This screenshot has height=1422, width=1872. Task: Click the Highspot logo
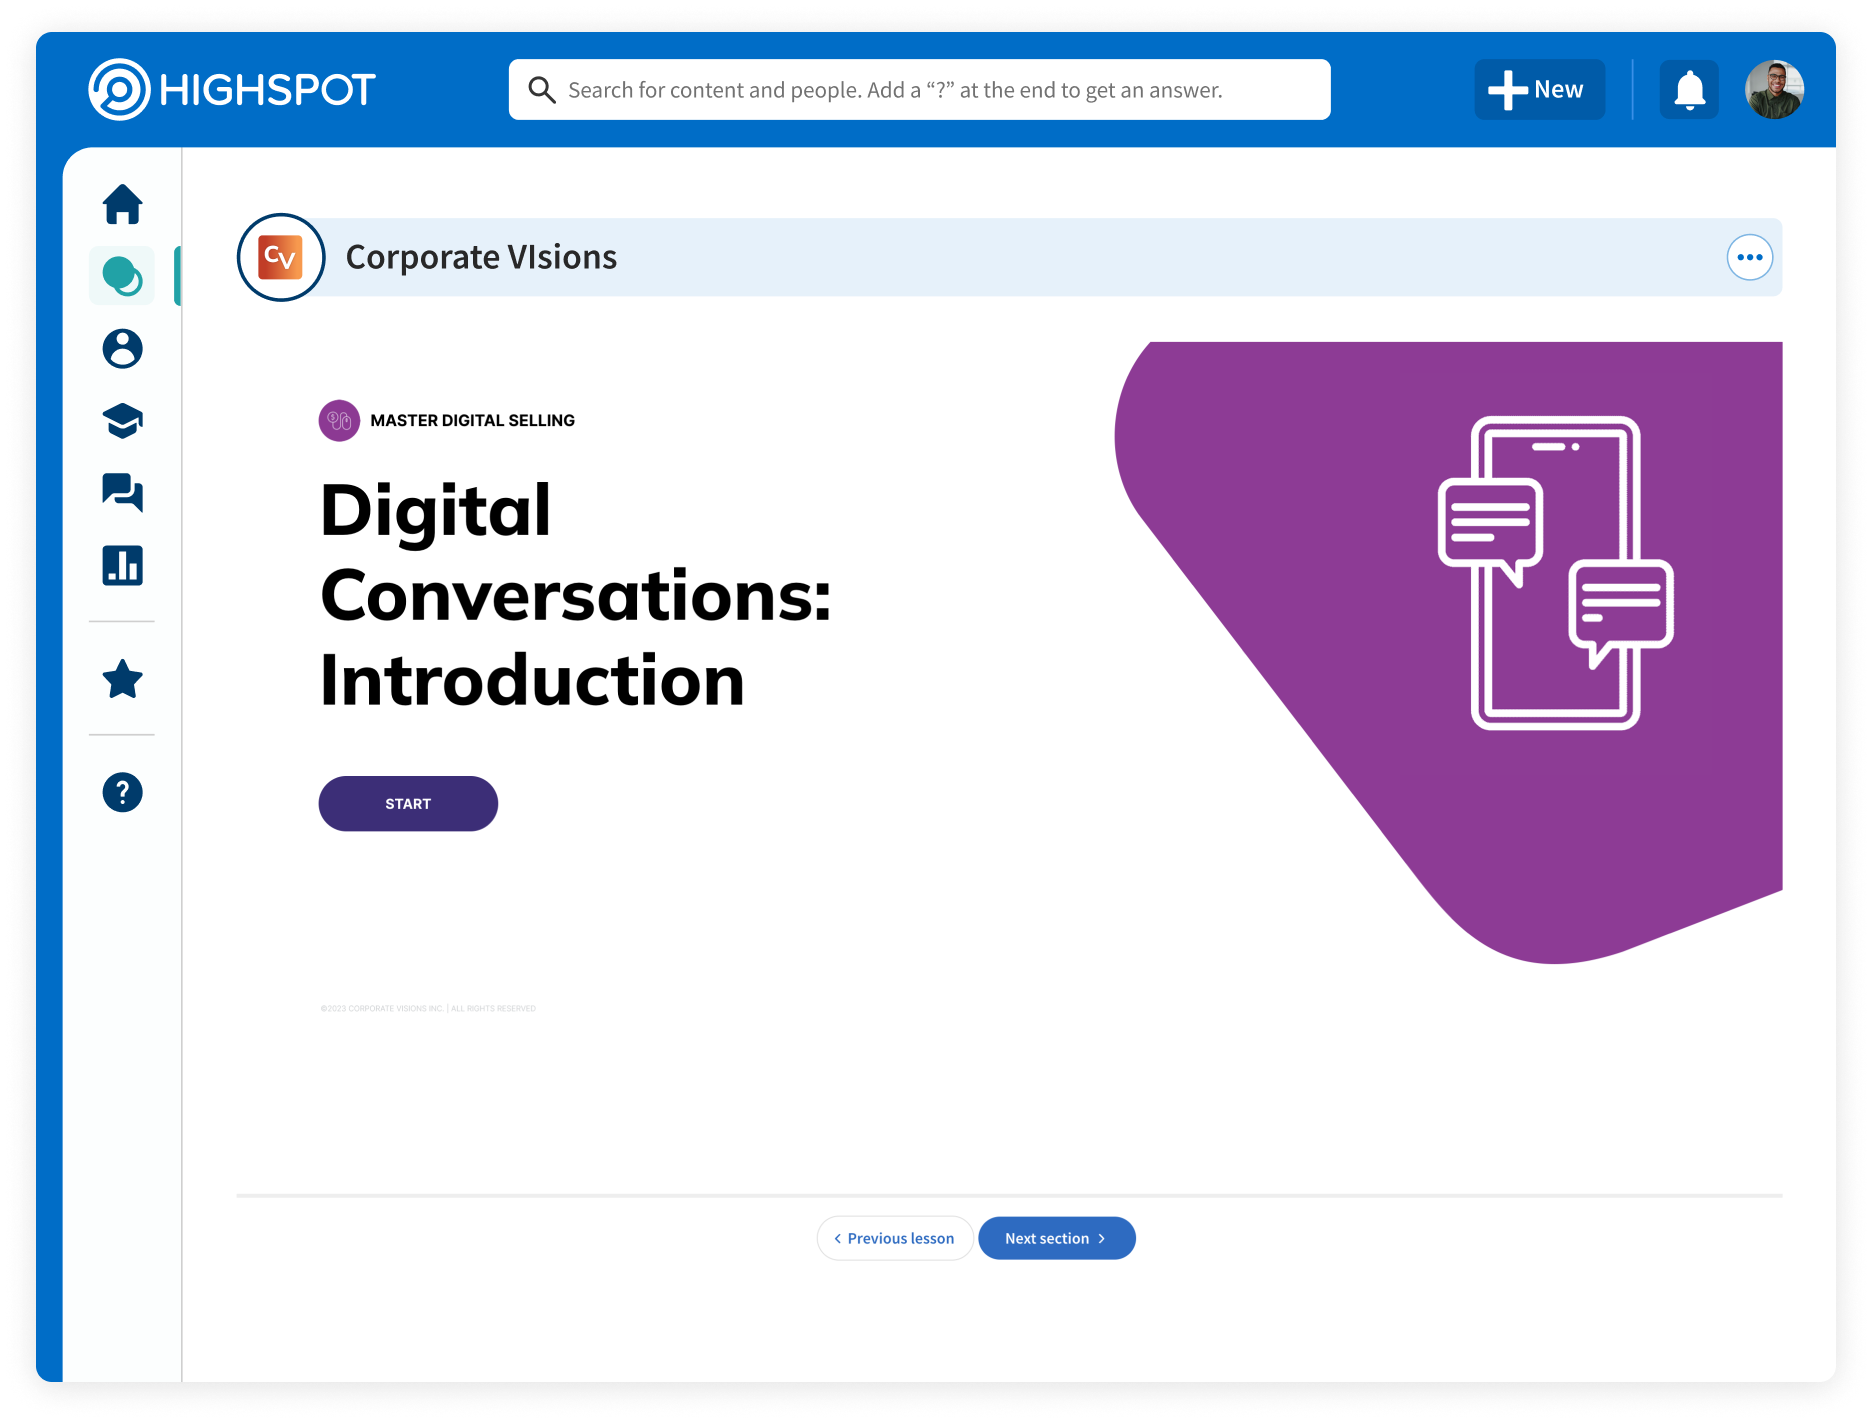point(232,90)
